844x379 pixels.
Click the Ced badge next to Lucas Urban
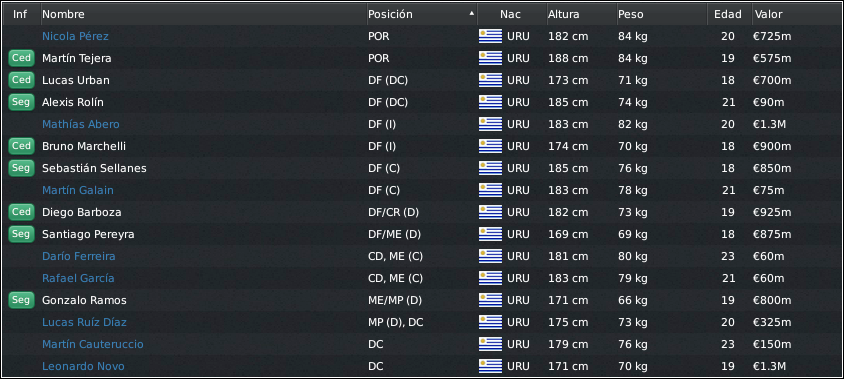[22, 80]
